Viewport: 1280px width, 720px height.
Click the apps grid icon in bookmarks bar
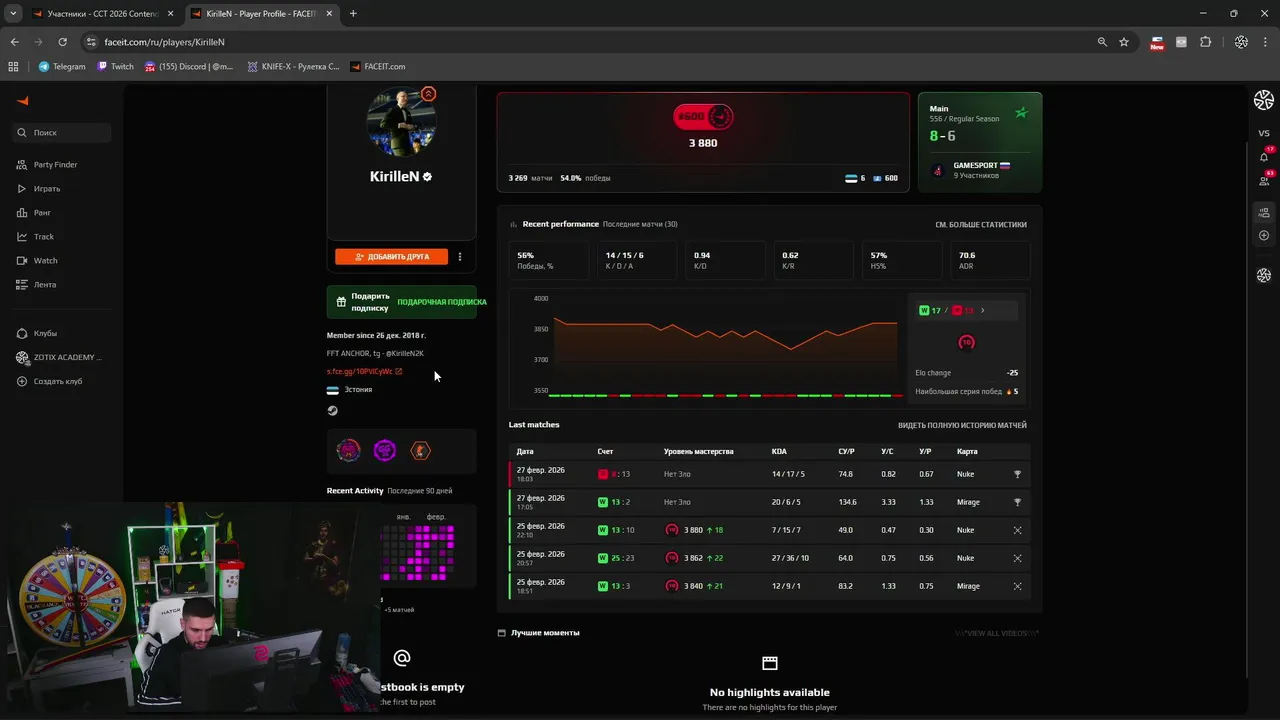pos(13,66)
